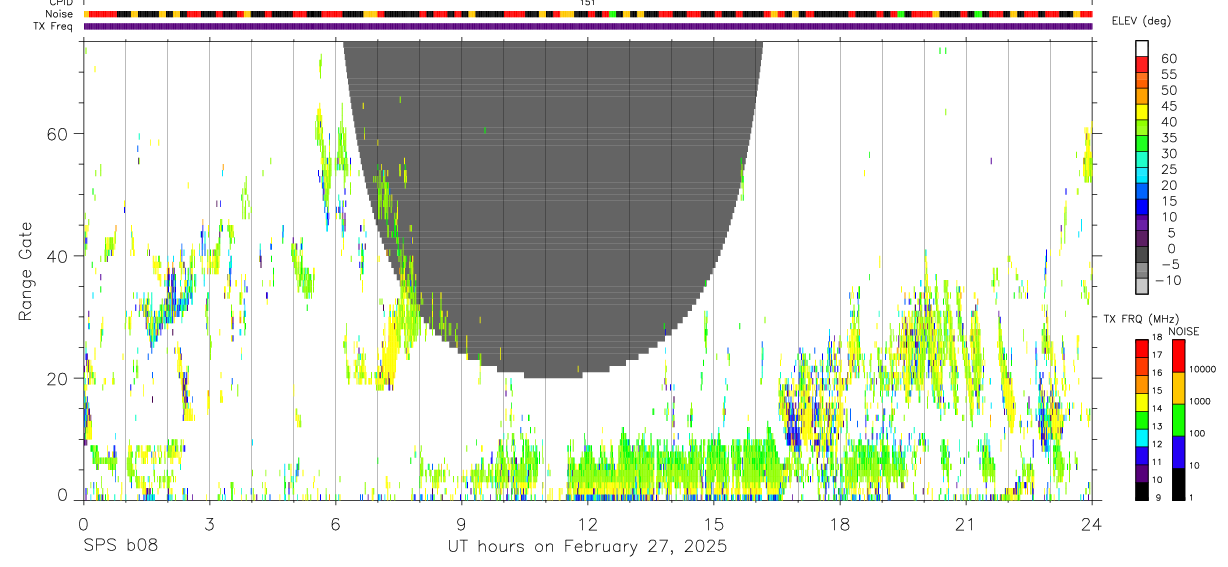
Task: Select the "ELEV (deg)" legend title
Action: (x=1141, y=21)
